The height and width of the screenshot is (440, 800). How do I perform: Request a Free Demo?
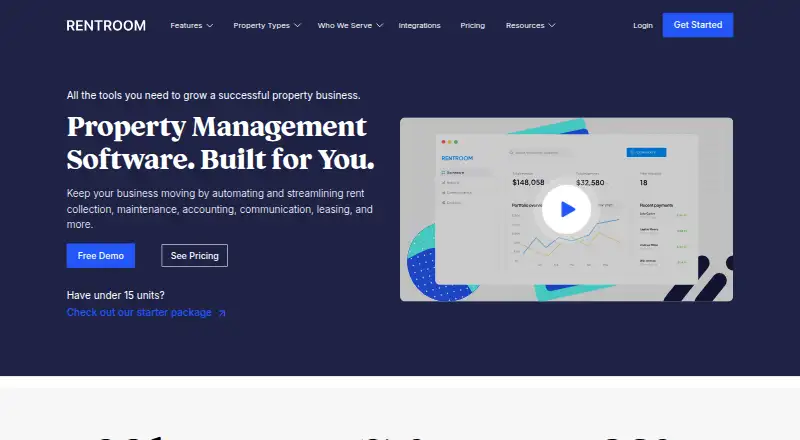point(101,256)
